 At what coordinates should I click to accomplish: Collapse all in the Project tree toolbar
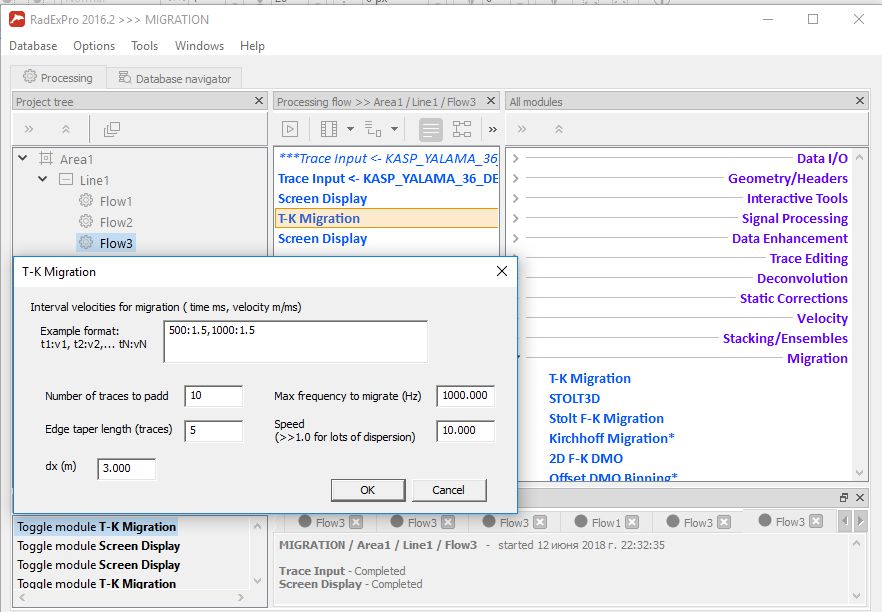66,129
